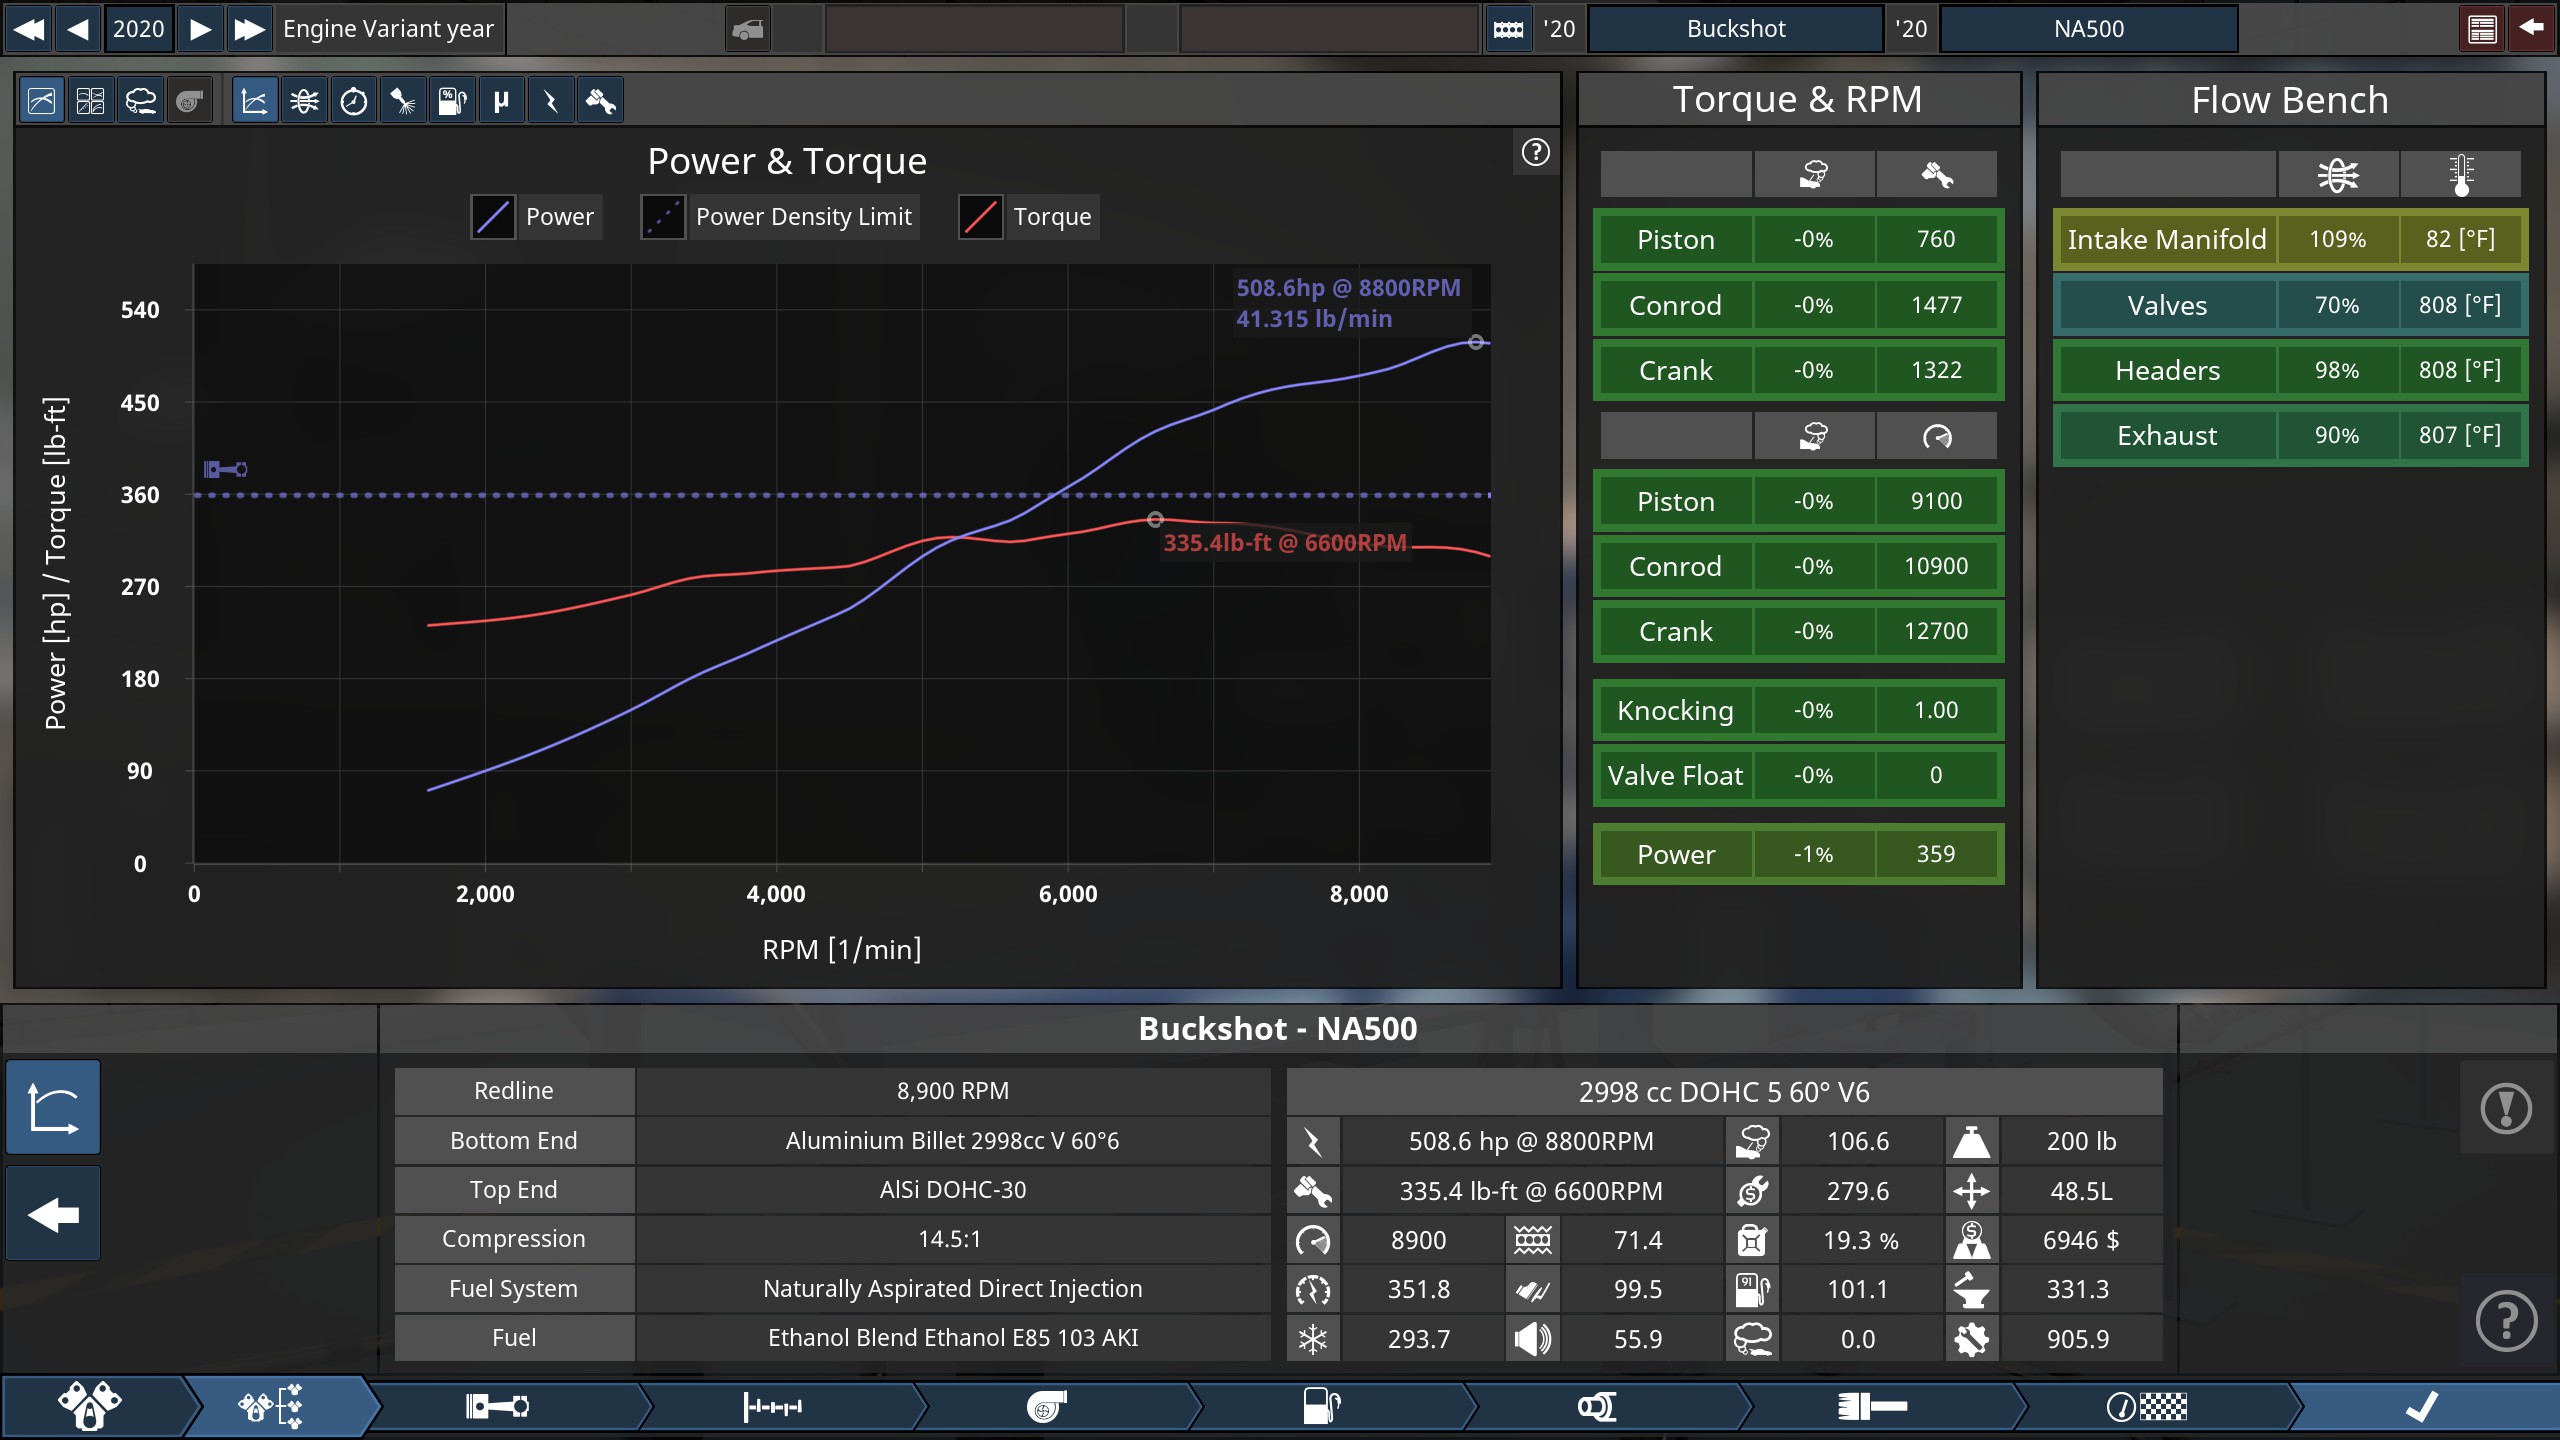Click the airflow column icon in Flow Bench

click(x=2338, y=175)
